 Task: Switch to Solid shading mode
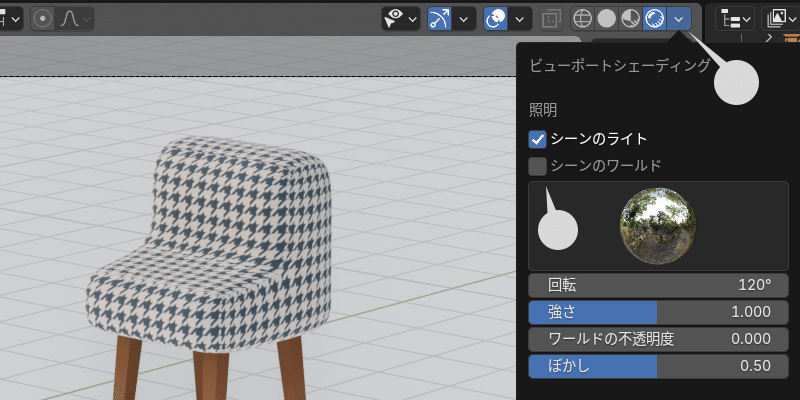606,19
